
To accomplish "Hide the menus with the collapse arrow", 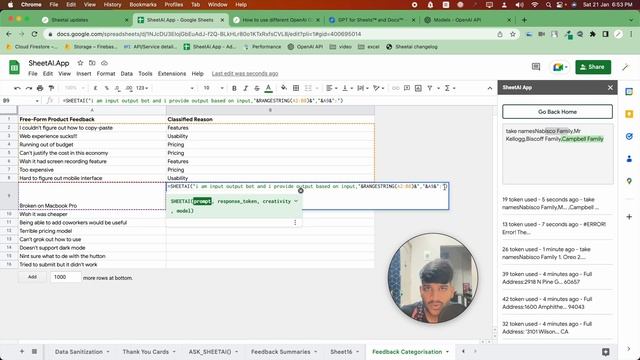I will pyautogui.click(x=490, y=88).
